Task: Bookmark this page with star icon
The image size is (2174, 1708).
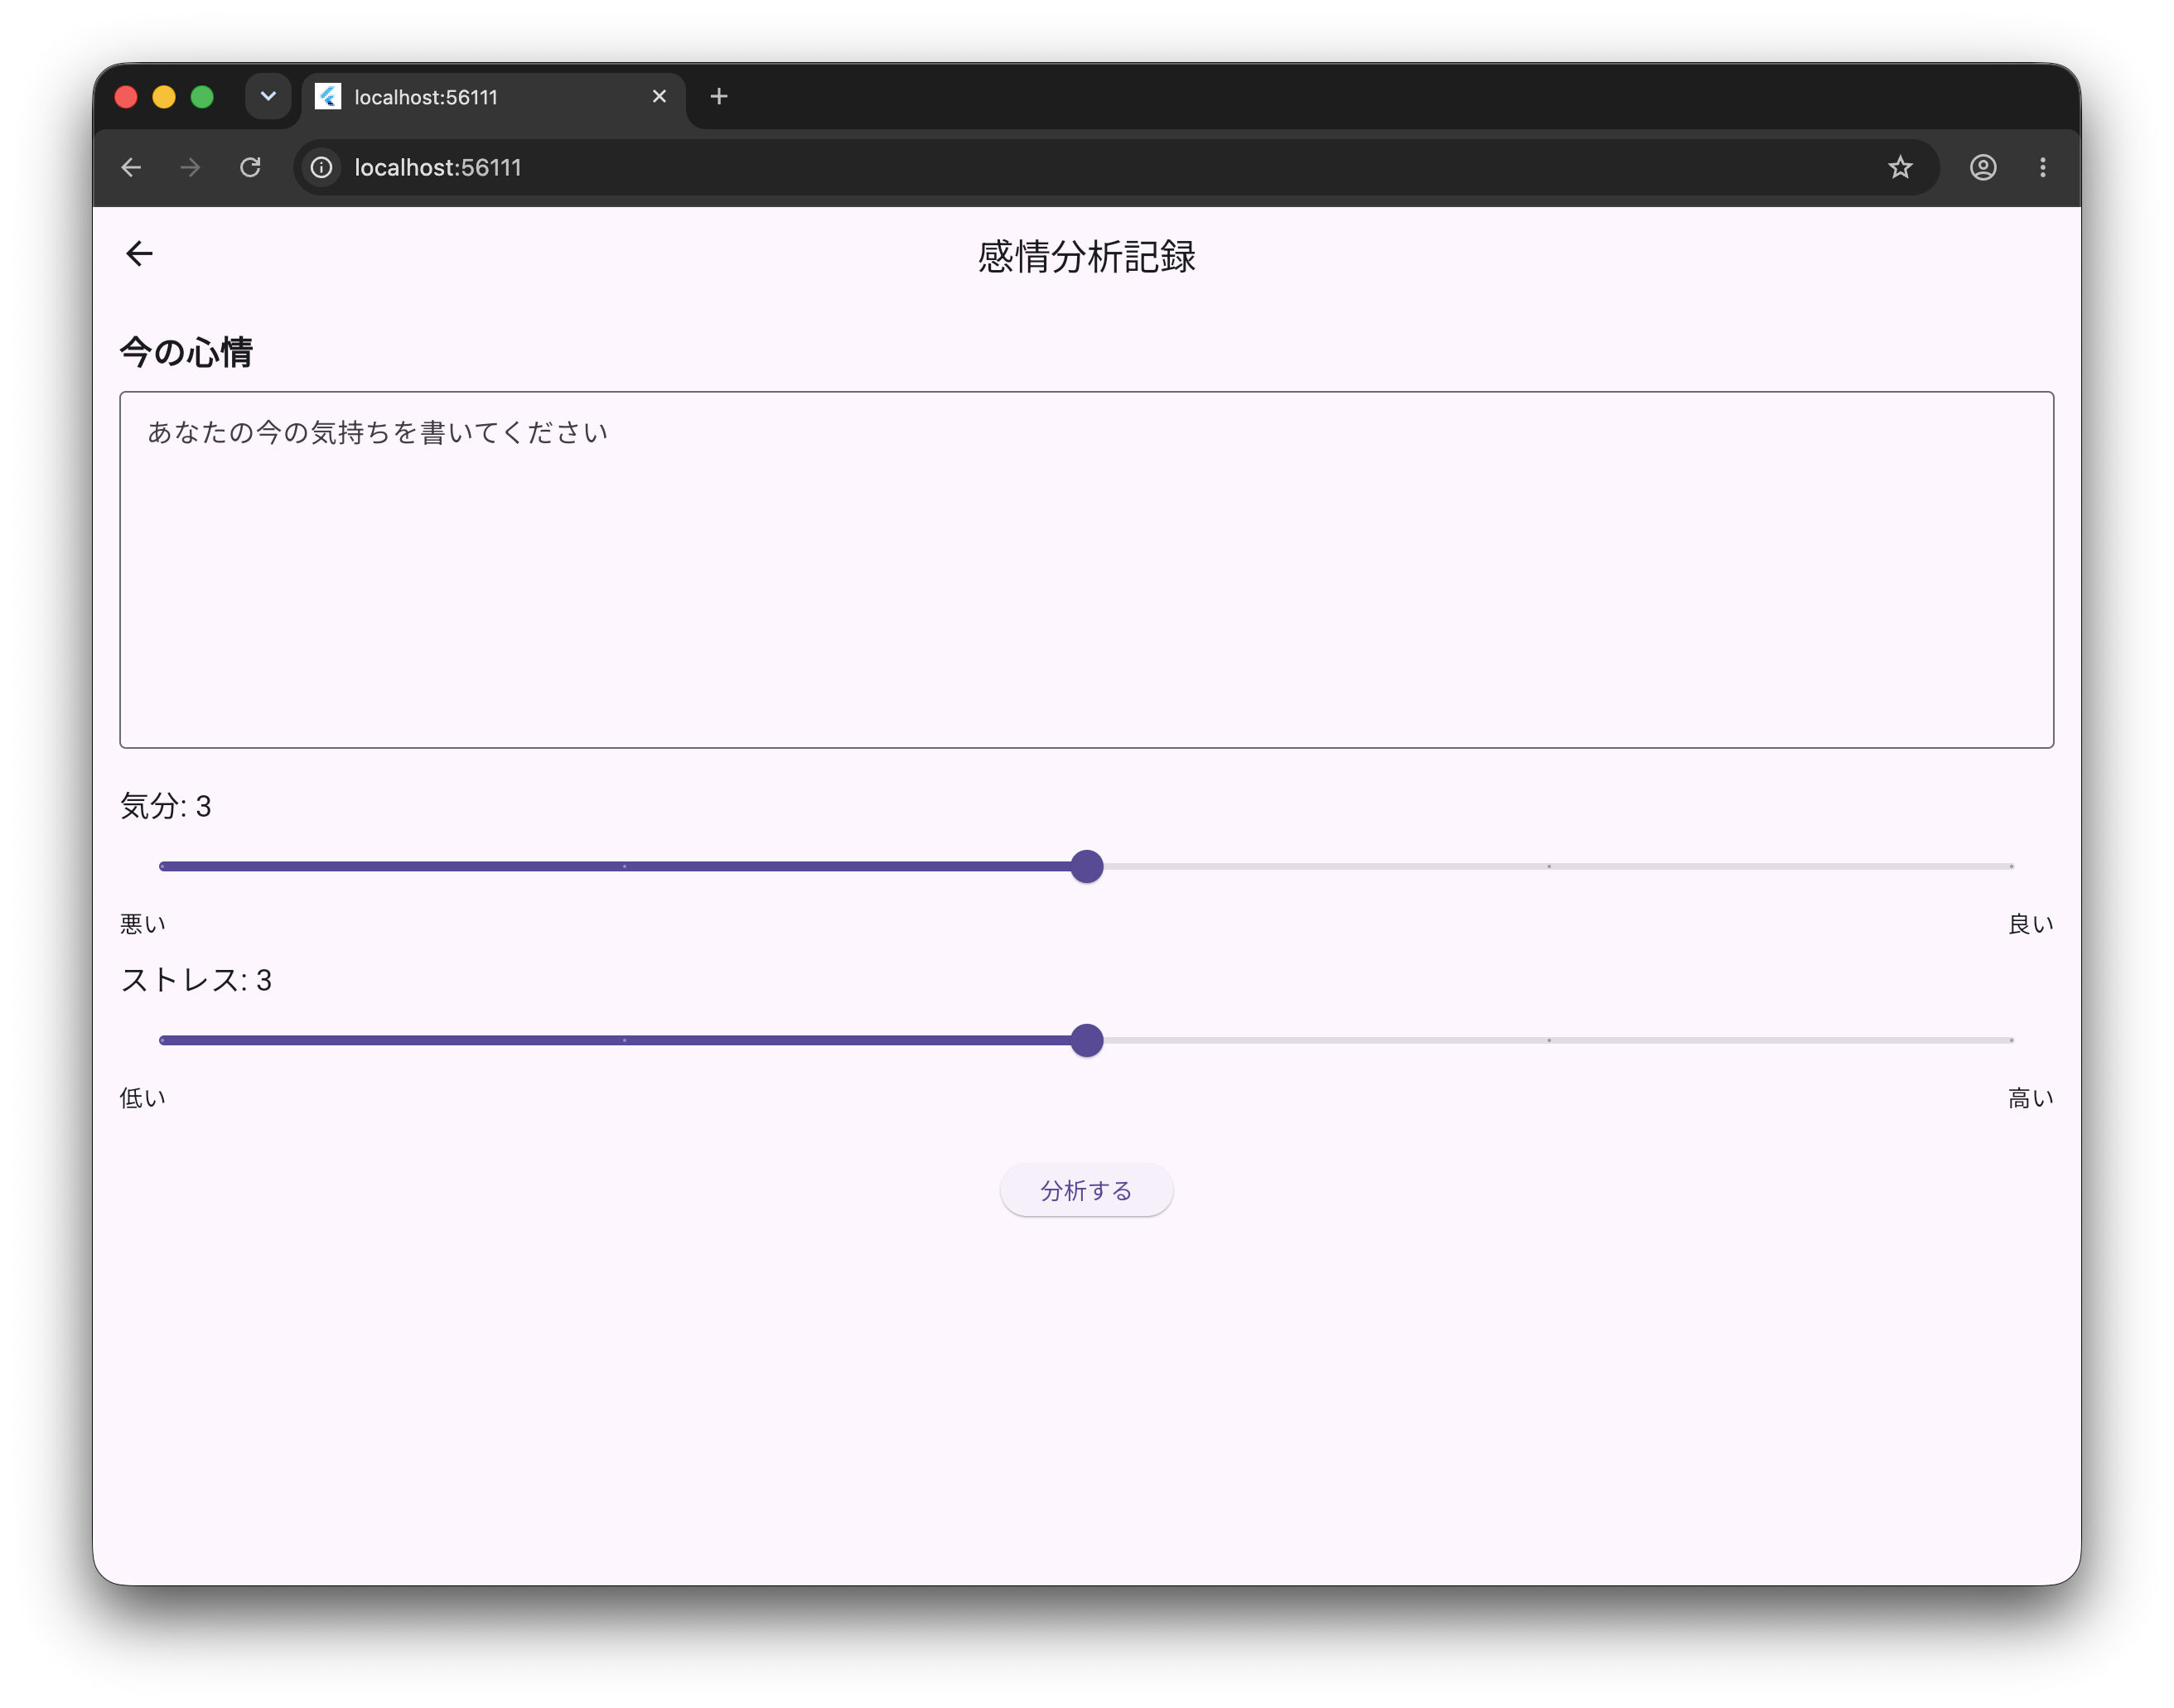Action: [x=1899, y=167]
